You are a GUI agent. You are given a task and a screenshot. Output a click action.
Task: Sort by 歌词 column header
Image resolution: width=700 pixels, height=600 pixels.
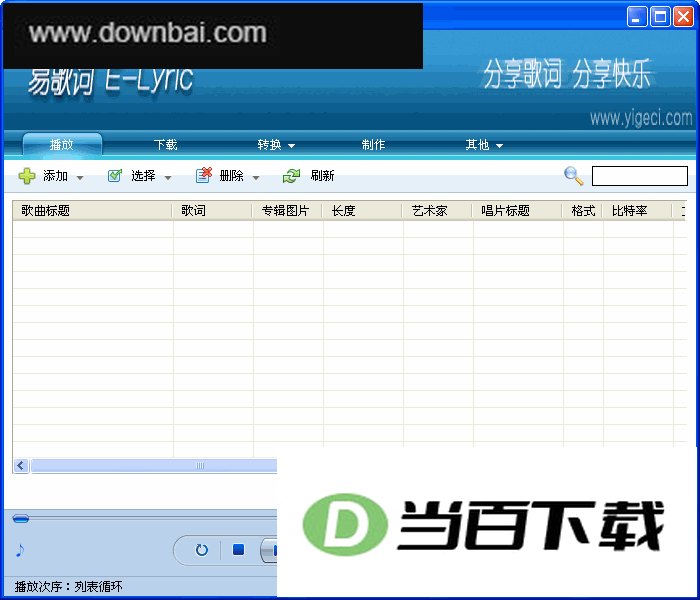[212, 210]
